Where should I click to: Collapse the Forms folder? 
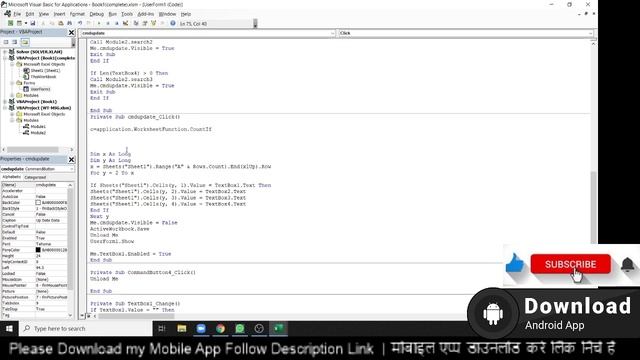pyautogui.click(x=12, y=83)
